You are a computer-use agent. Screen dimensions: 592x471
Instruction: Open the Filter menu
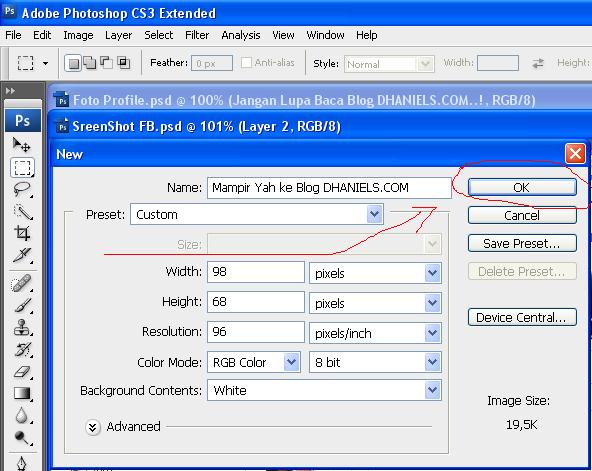[x=197, y=35]
